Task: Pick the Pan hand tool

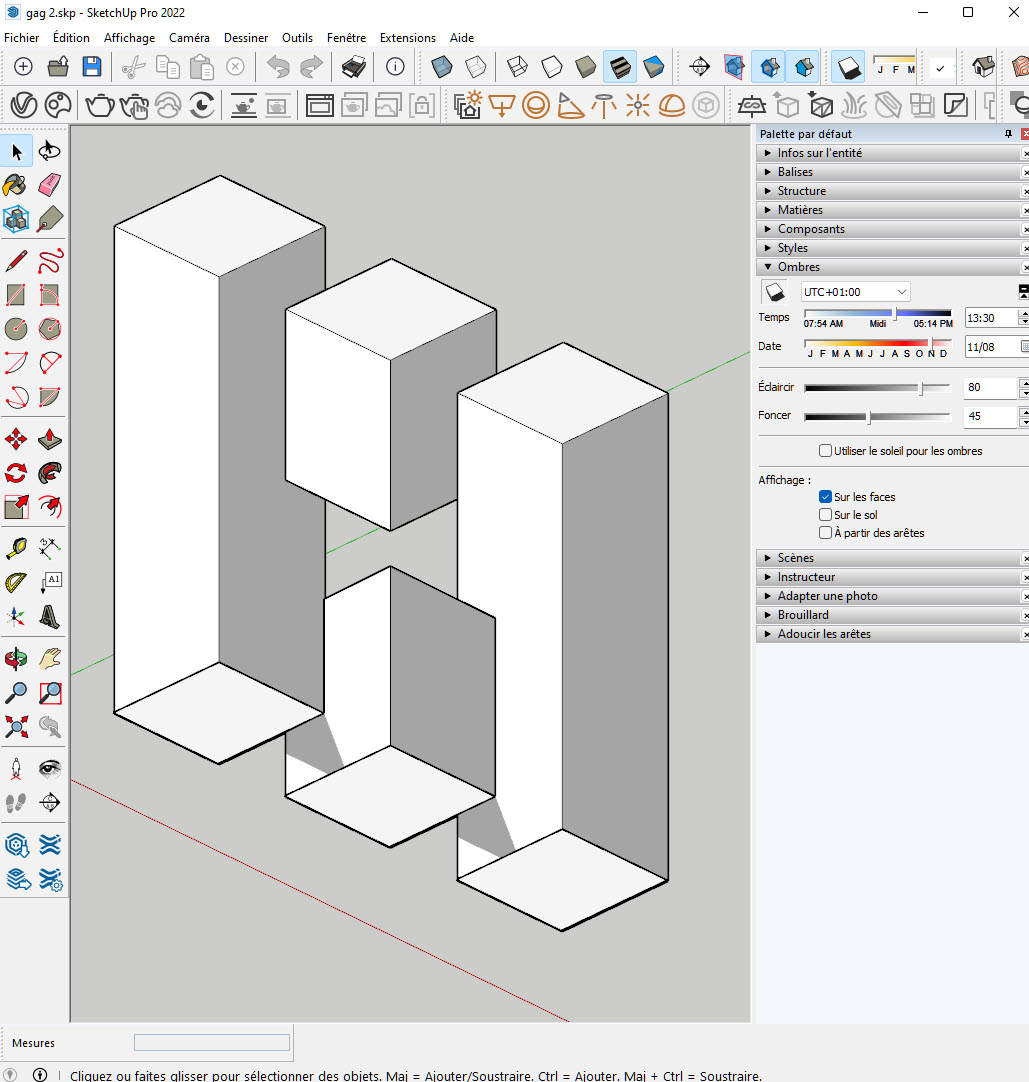Action: (x=49, y=658)
